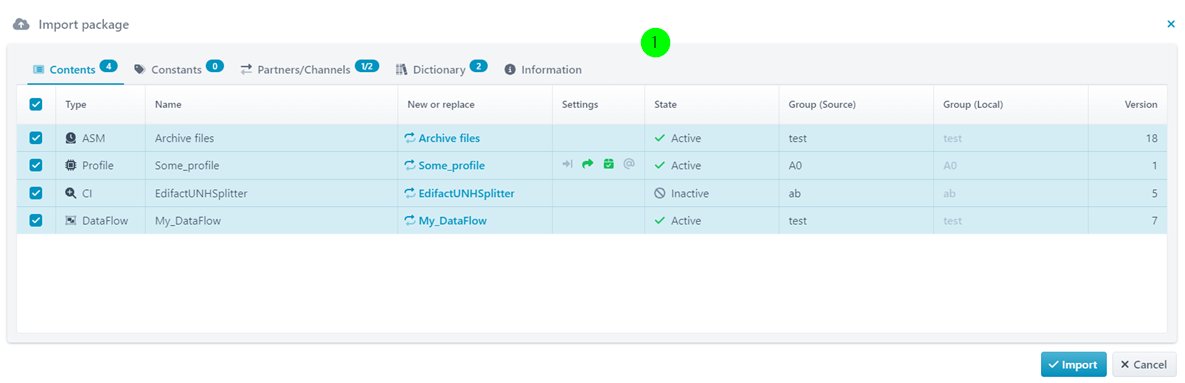
Task: Click the DataFlow type icon
Action: pyautogui.click(x=71, y=221)
